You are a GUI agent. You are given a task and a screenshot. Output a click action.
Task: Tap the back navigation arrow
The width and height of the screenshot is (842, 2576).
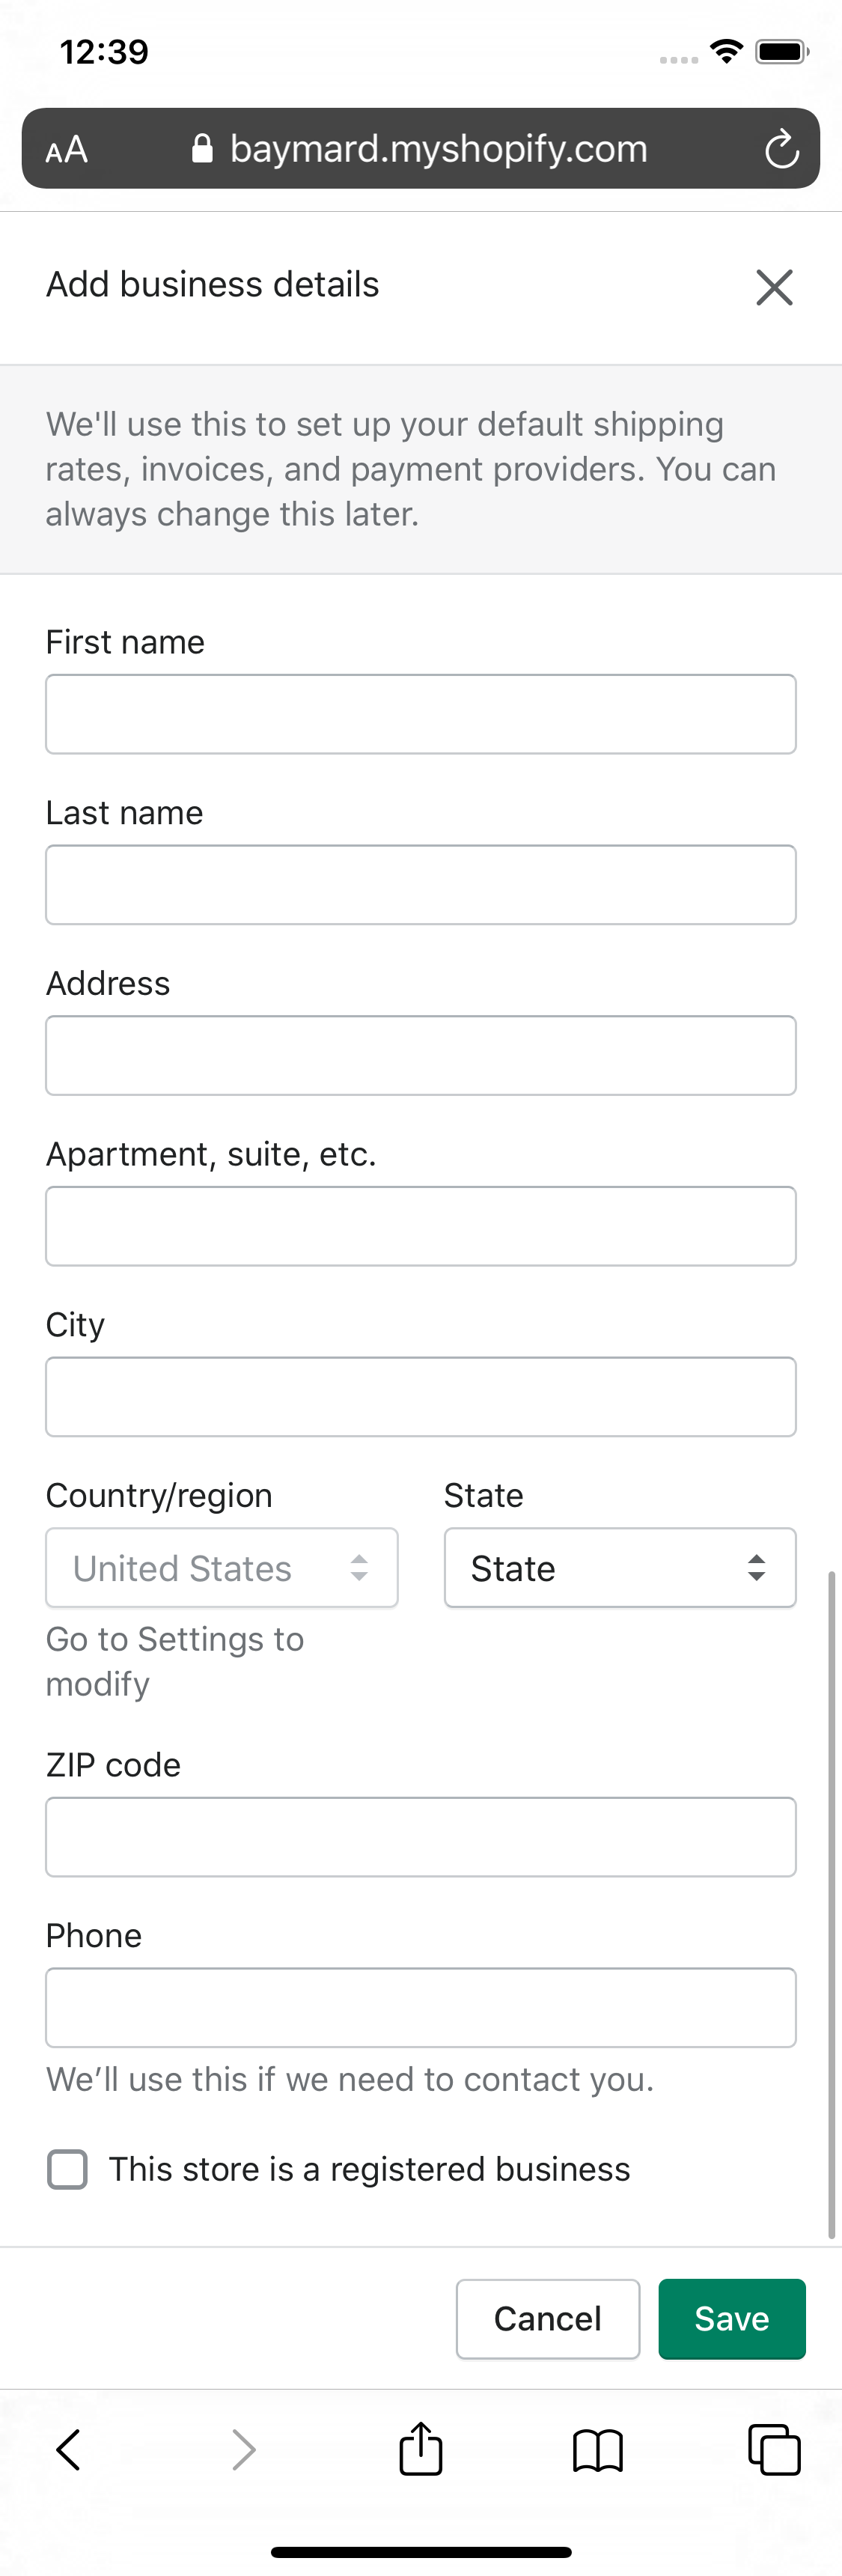67,2449
